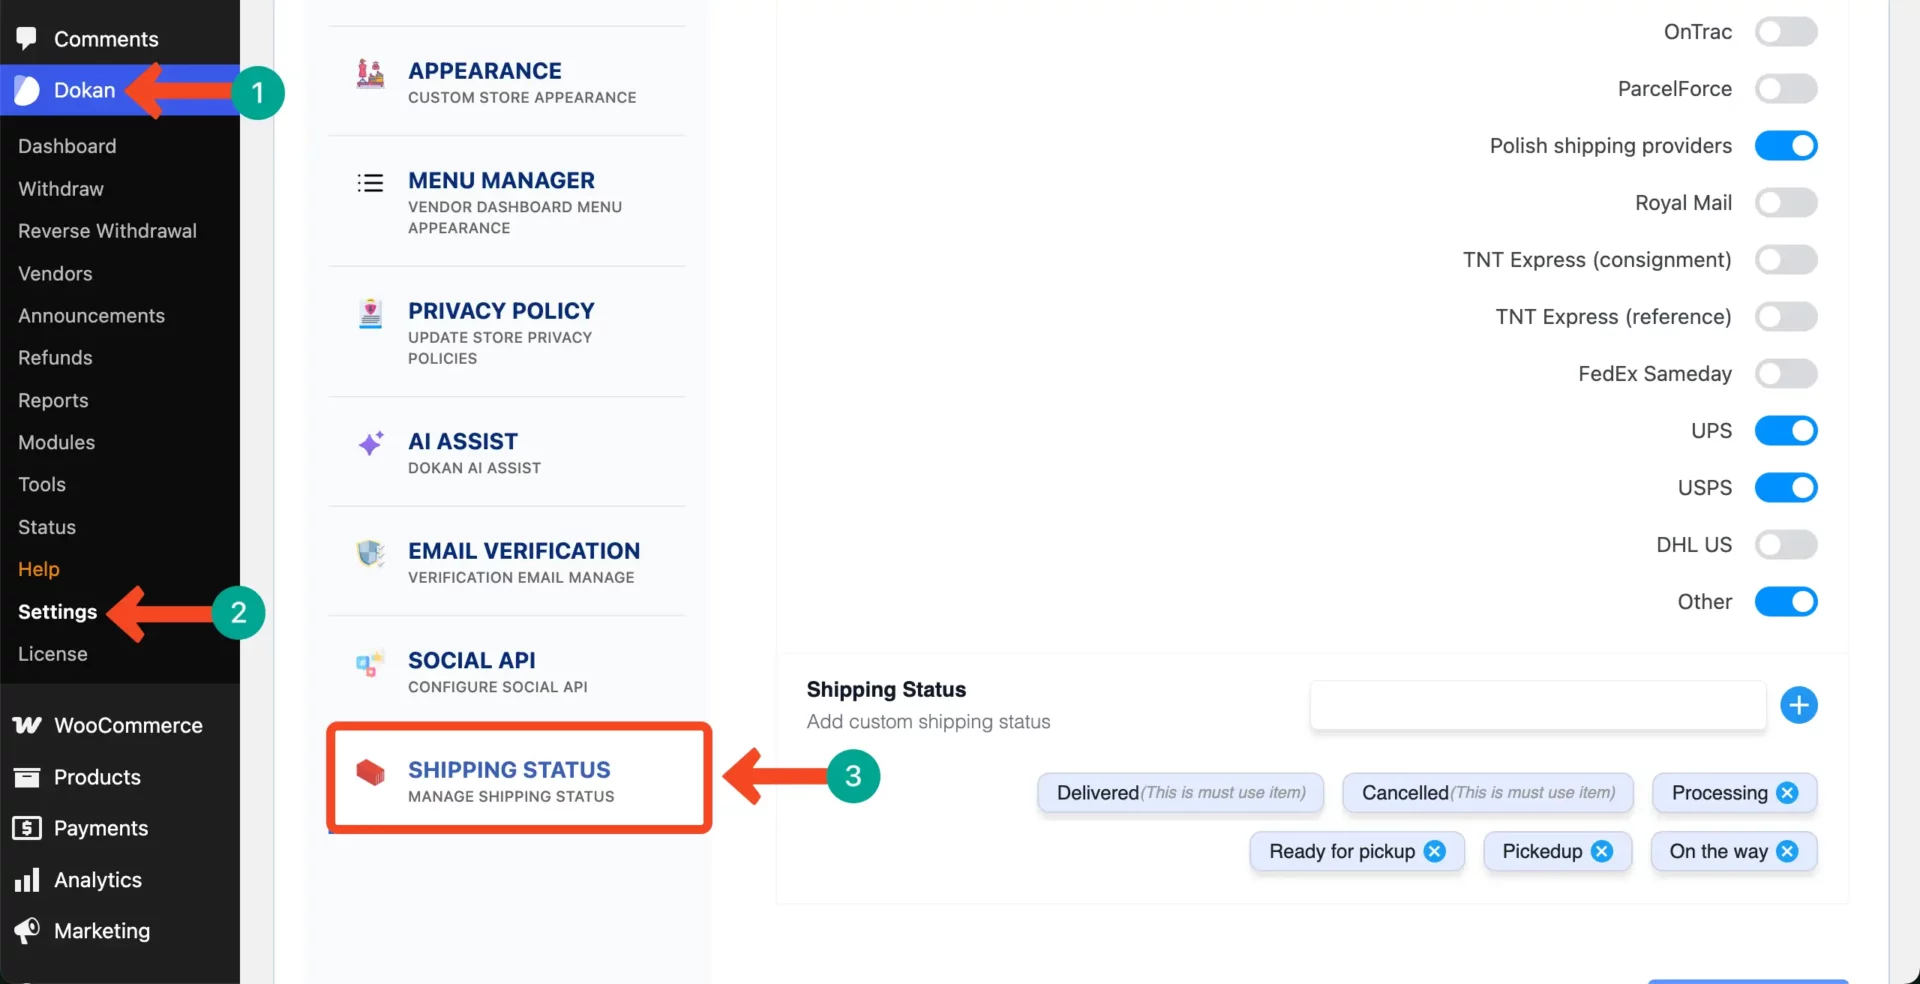This screenshot has width=1920, height=984.
Task: Open the Reports submenu item
Action: pyautogui.click(x=53, y=401)
